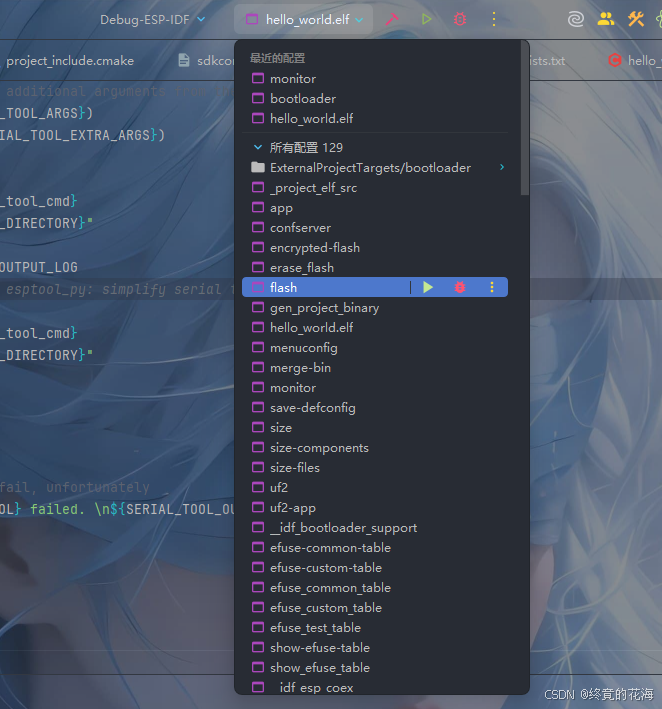Click OUTPUT_LOG text in editor
The height and width of the screenshot is (709, 662).
[39, 267]
